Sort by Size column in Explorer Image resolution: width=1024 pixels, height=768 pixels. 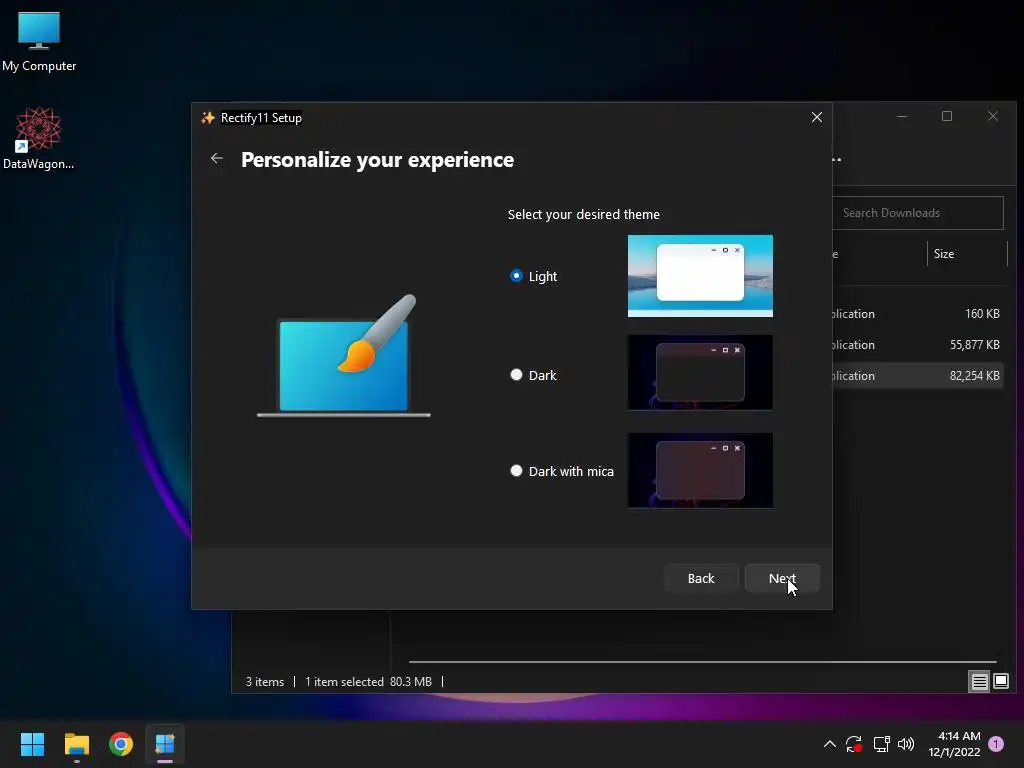[x=944, y=254]
